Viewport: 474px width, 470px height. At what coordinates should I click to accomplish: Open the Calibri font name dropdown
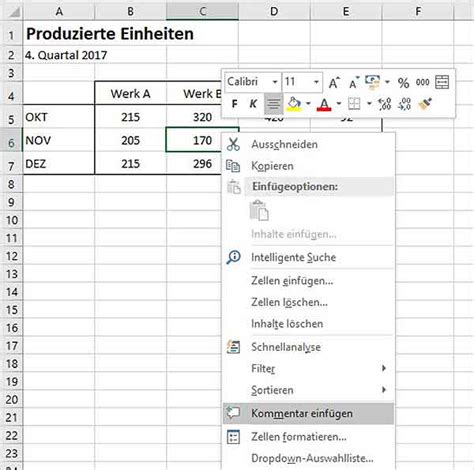click(x=275, y=82)
